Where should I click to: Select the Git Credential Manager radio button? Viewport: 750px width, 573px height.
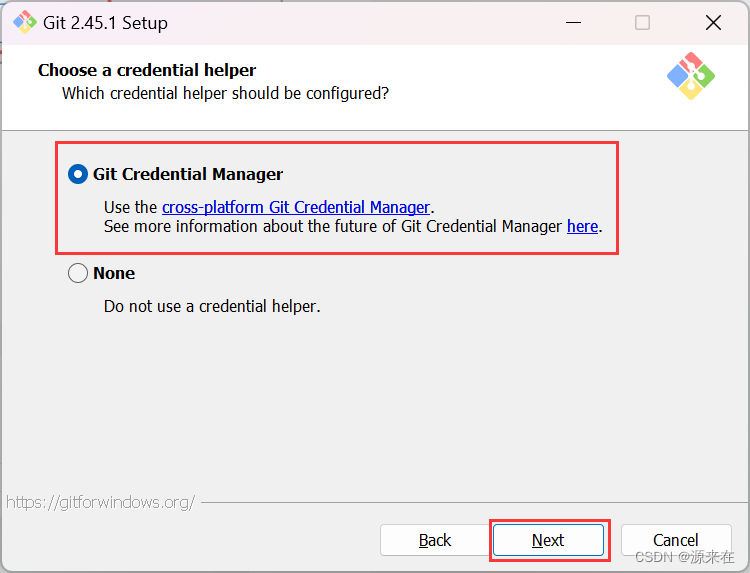(x=78, y=174)
